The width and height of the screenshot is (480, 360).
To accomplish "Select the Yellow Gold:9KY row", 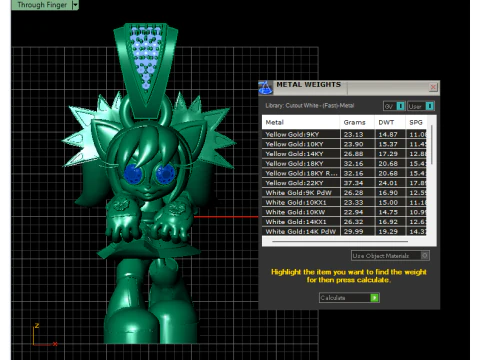I will point(344,134).
